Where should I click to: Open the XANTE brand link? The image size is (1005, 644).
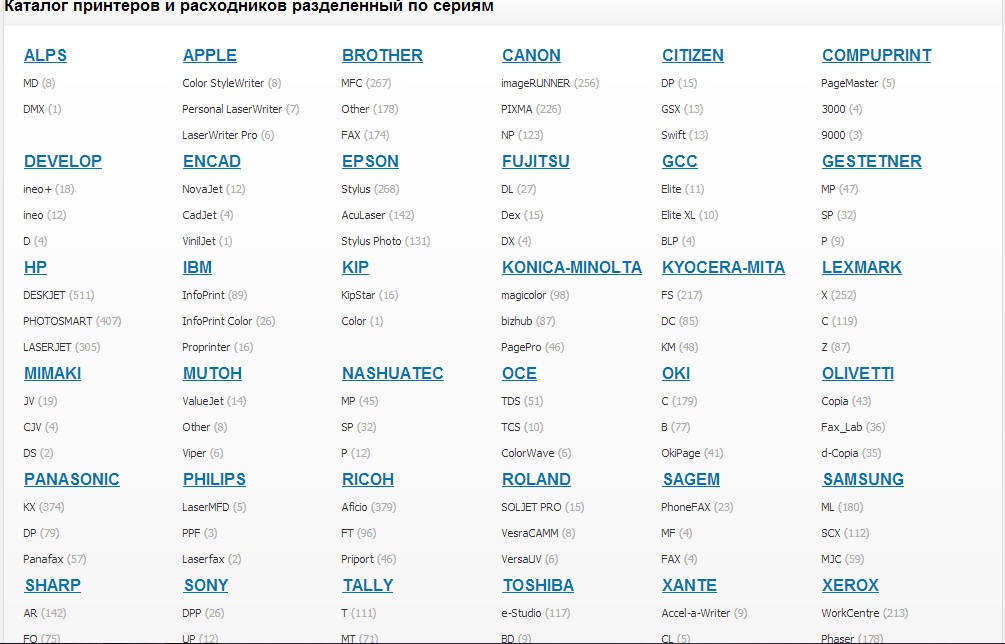pos(690,585)
